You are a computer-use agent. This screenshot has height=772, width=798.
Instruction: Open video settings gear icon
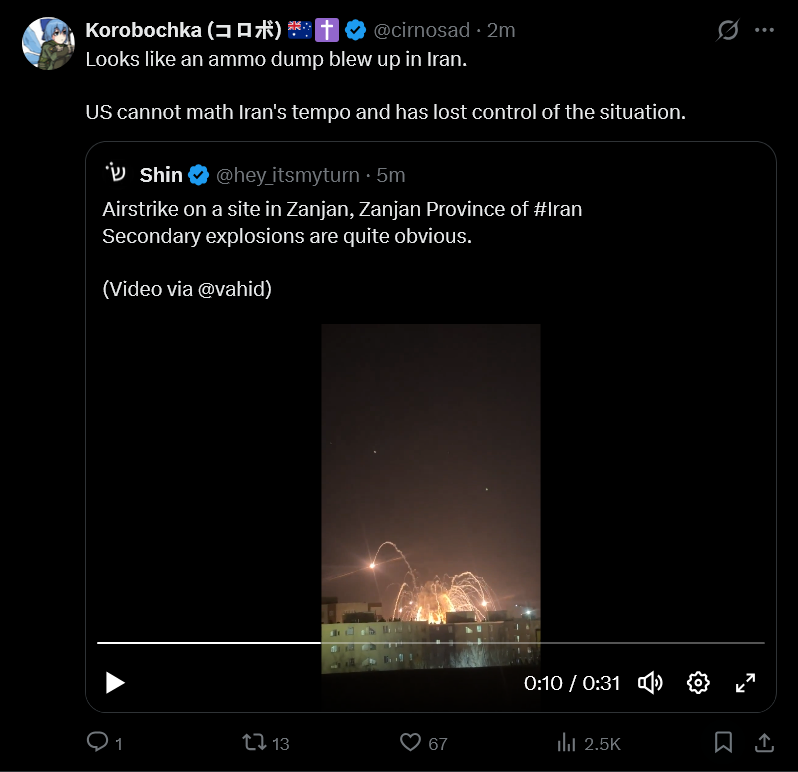click(x=698, y=683)
